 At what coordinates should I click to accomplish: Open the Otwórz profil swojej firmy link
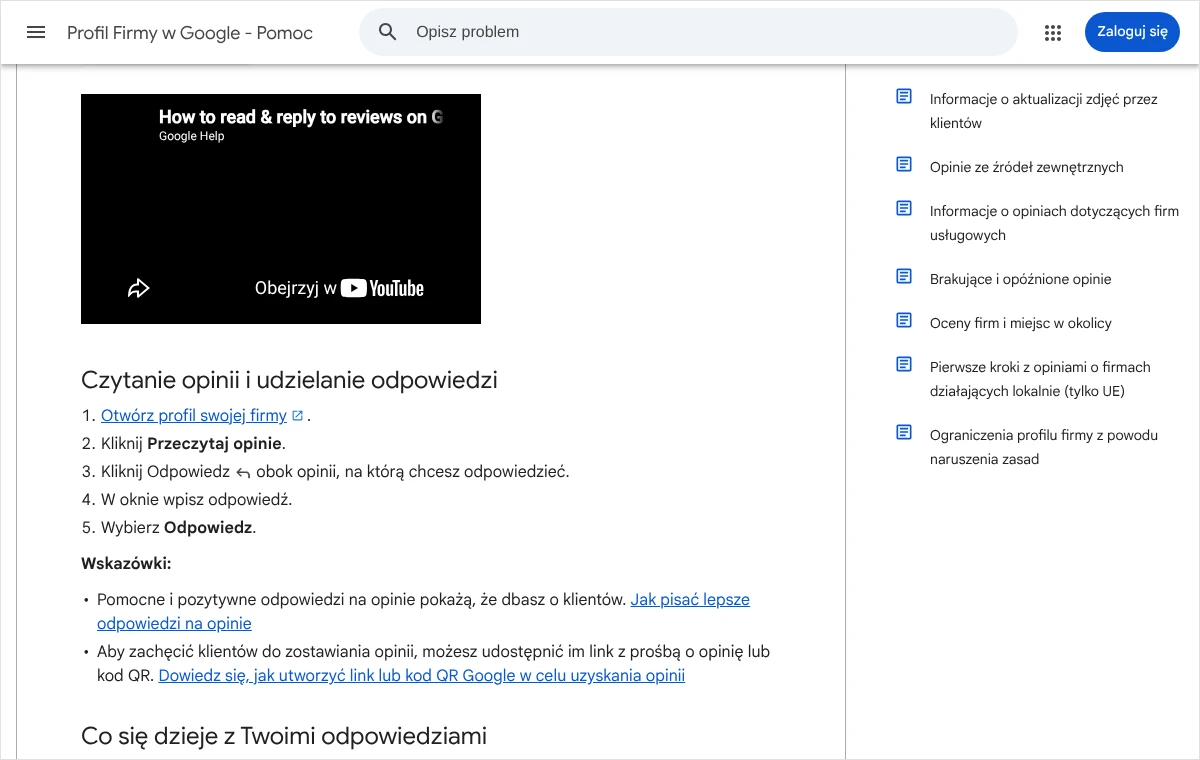click(x=194, y=415)
